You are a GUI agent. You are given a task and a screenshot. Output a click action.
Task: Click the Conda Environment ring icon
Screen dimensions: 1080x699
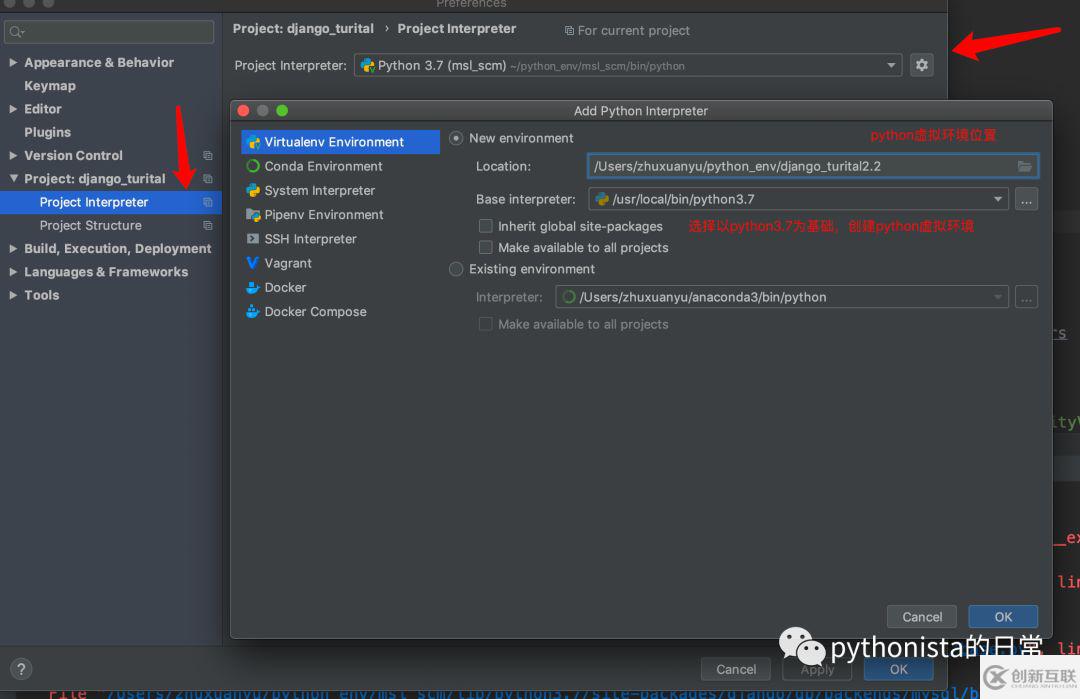click(x=253, y=166)
